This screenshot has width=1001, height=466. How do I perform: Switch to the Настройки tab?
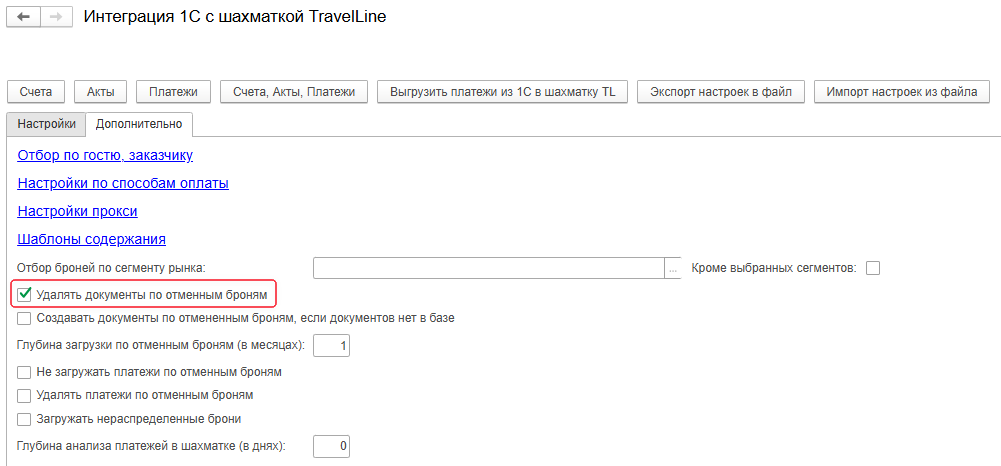[46, 124]
